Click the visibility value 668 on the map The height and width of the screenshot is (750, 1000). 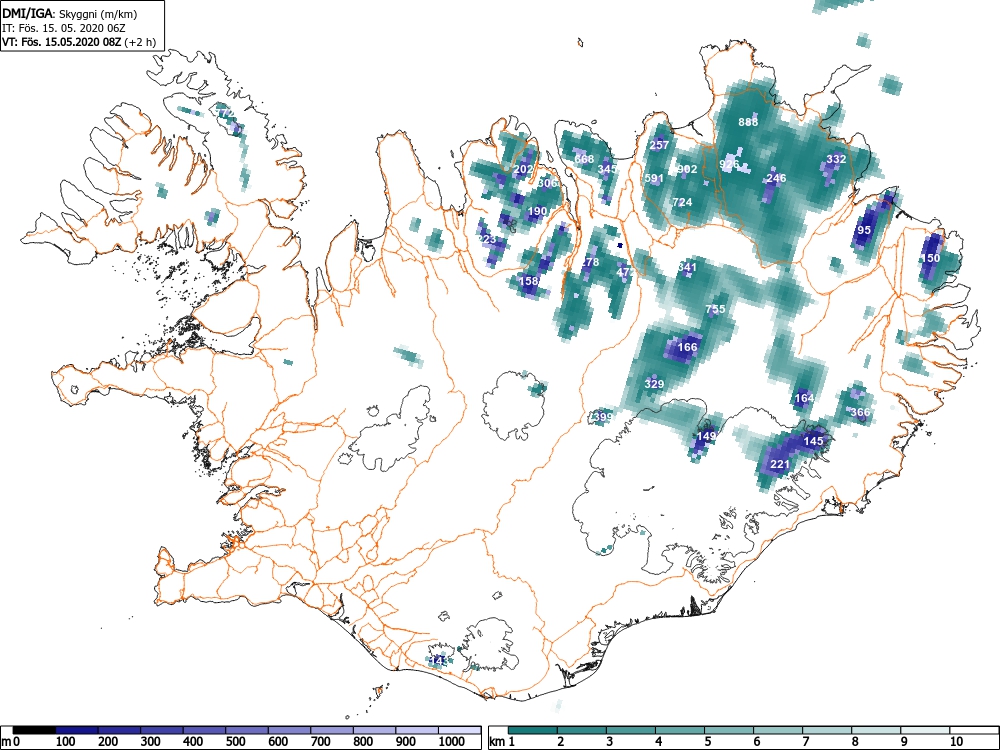point(584,159)
